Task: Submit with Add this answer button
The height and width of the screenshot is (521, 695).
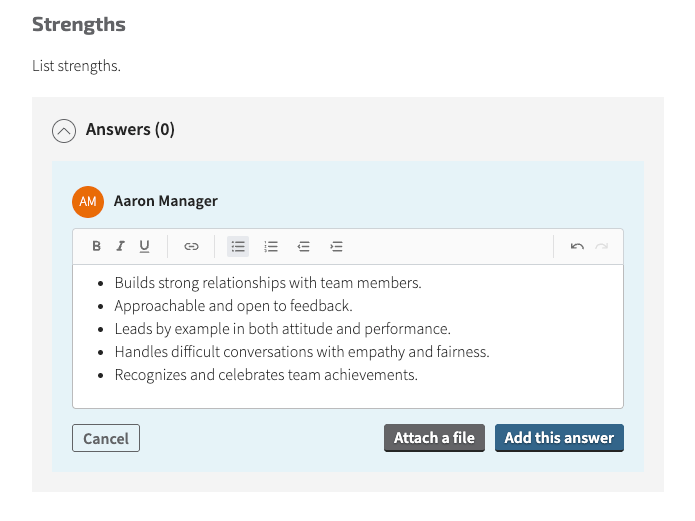Action: (x=559, y=438)
